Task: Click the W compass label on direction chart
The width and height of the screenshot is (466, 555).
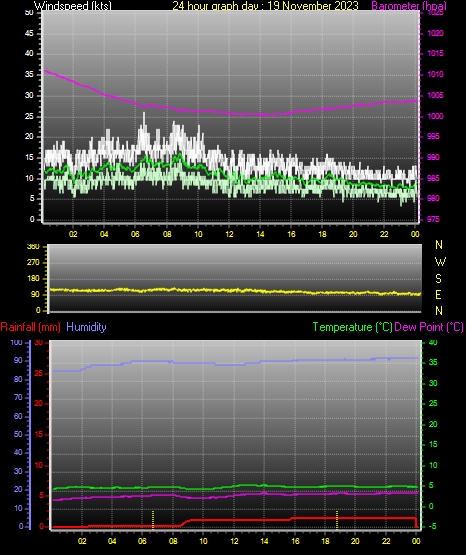Action: click(440, 262)
